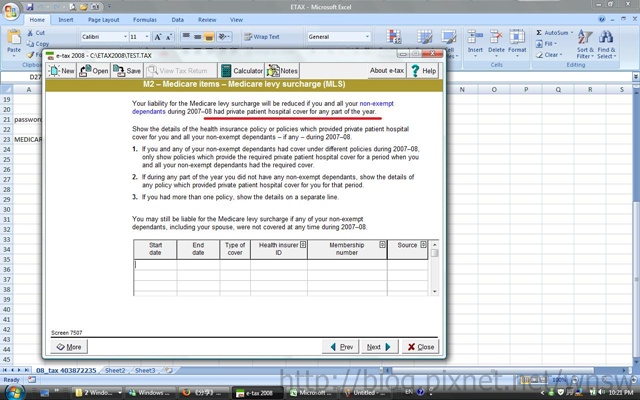This screenshot has width=640, height=400.
Task: Switch to the Sheet2 worksheet tab
Action: [115, 371]
